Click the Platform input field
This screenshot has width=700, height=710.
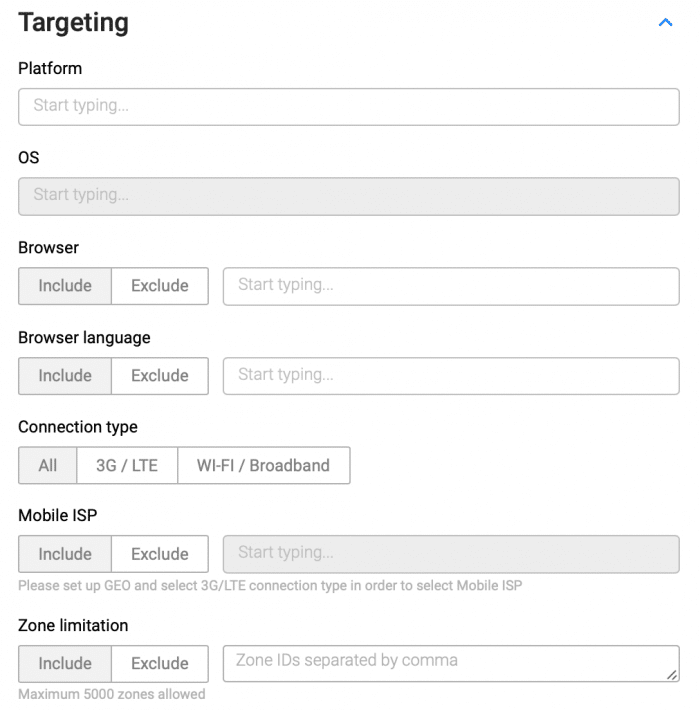[x=348, y=106]
